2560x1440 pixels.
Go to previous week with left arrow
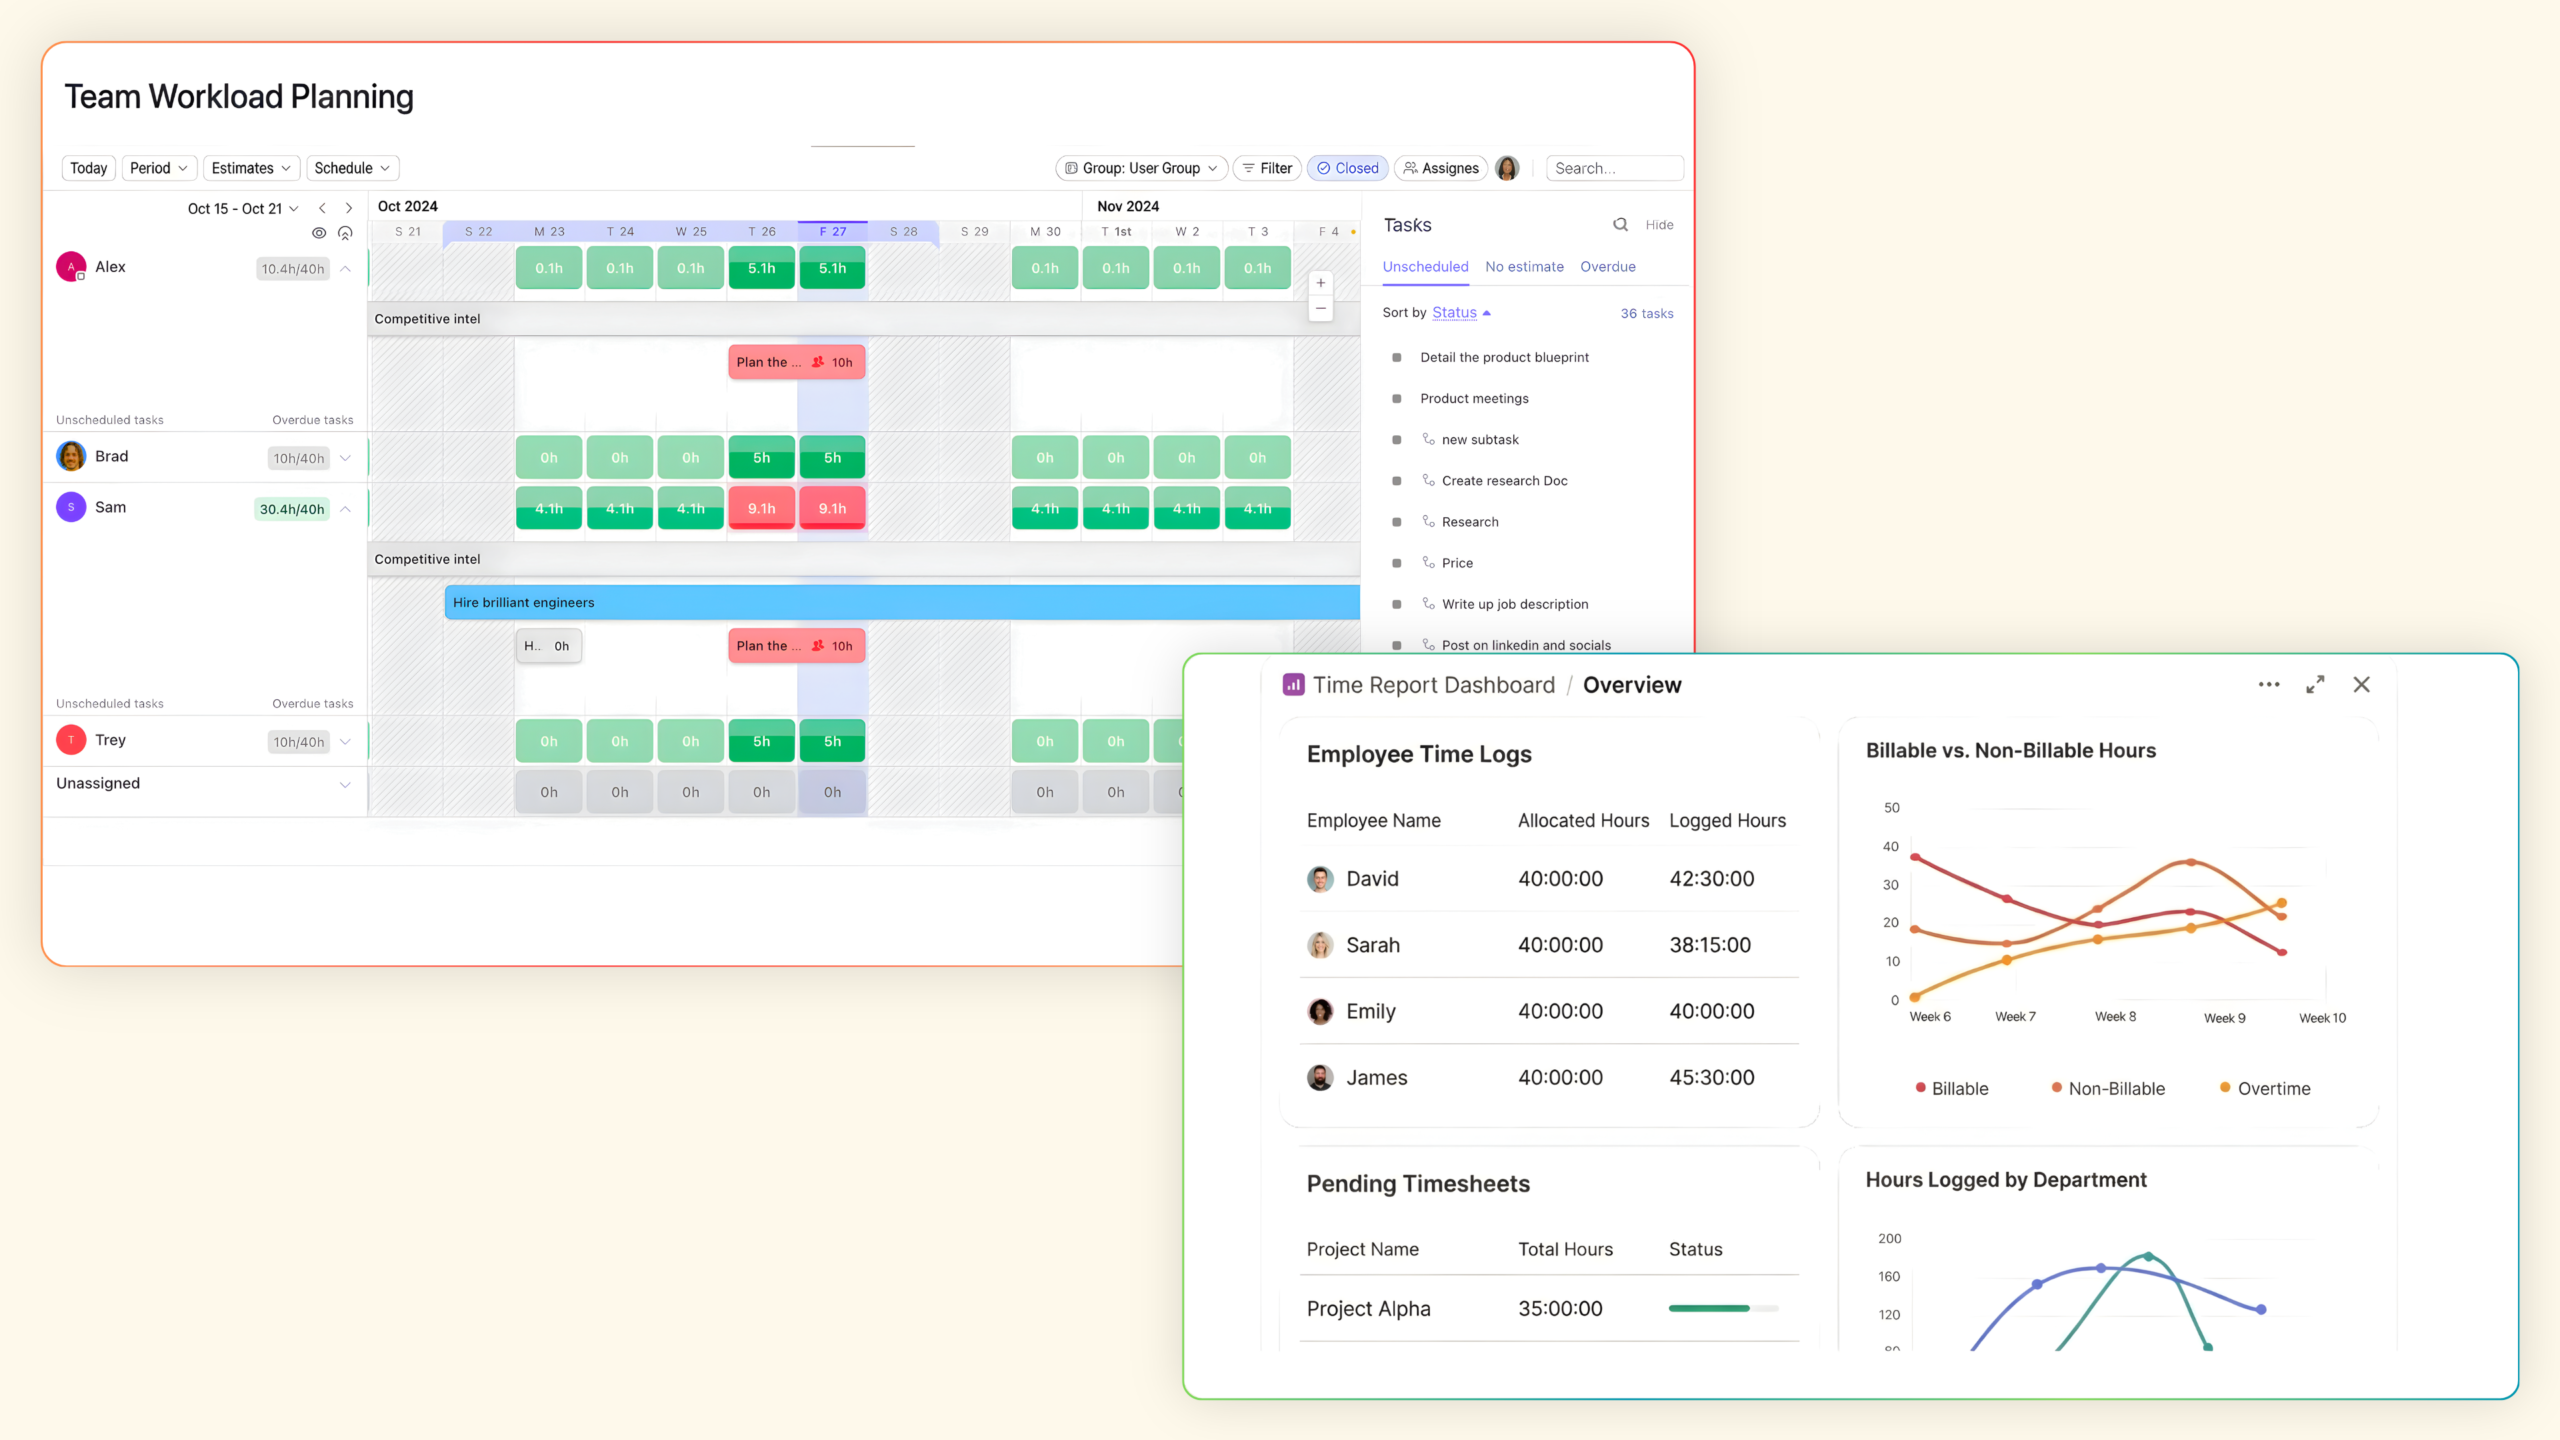point(322,208)
